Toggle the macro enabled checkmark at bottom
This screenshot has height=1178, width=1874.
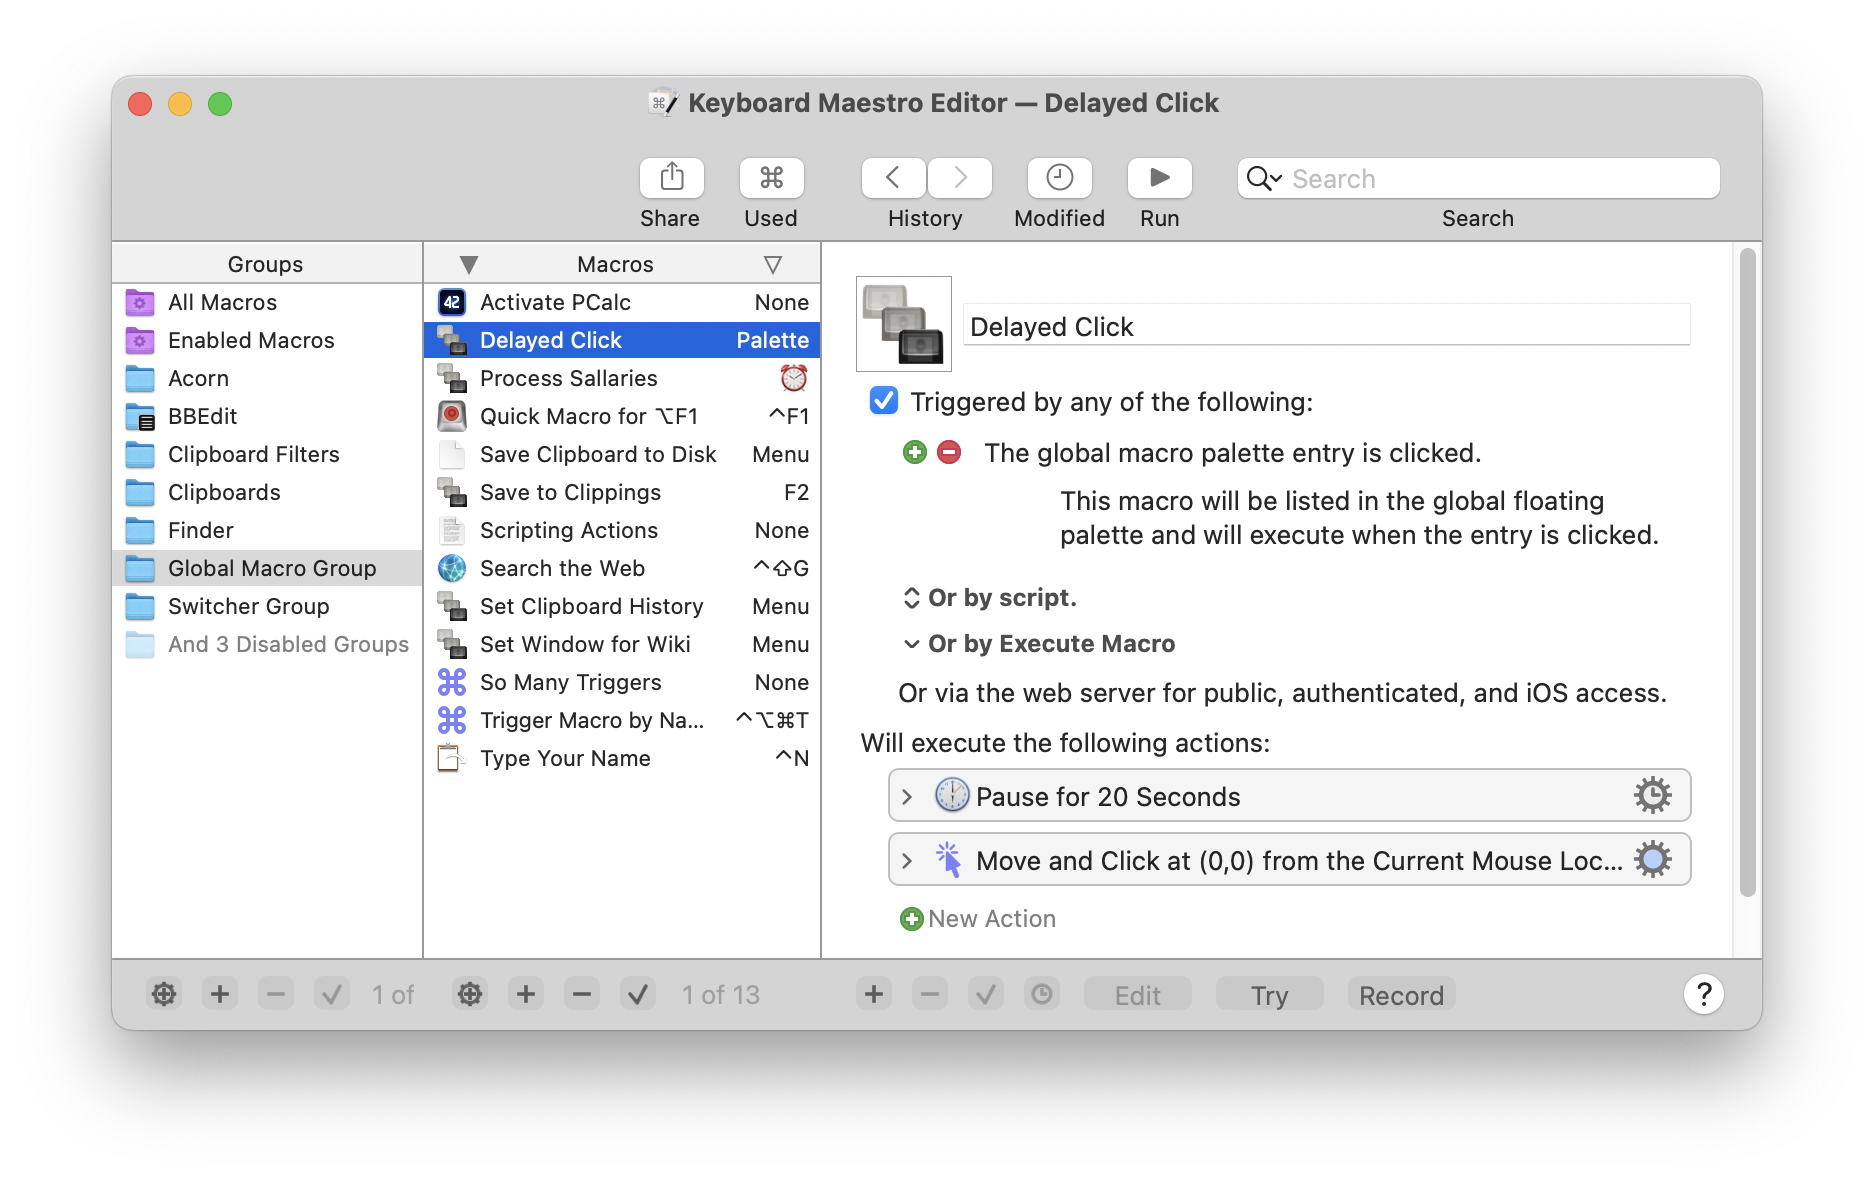(638, 994)
